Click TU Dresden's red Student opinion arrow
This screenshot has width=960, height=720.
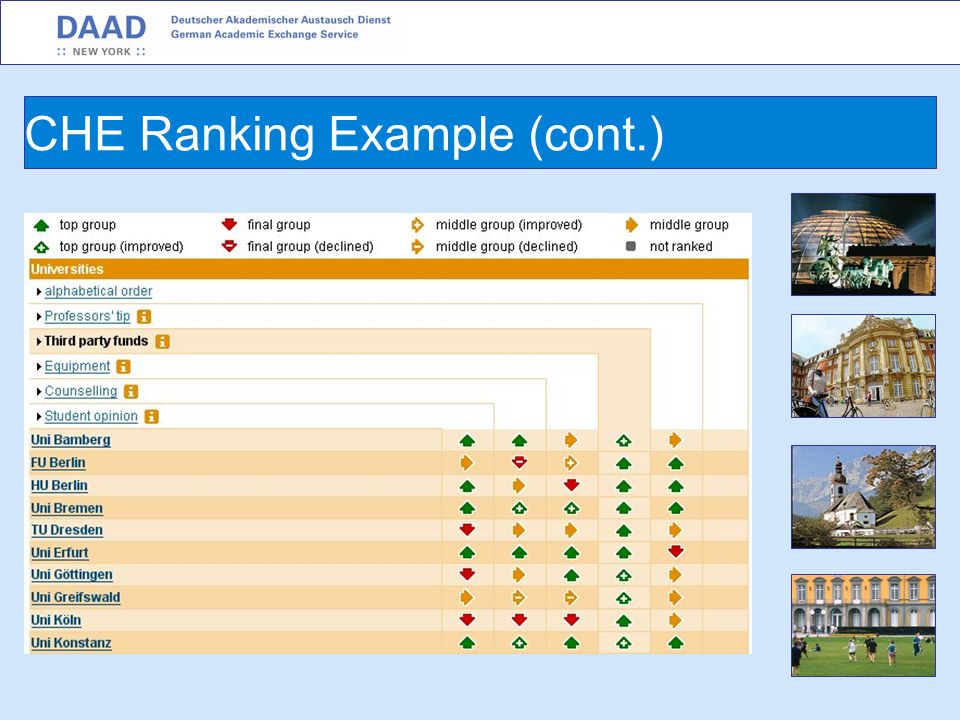click(467, 530)
